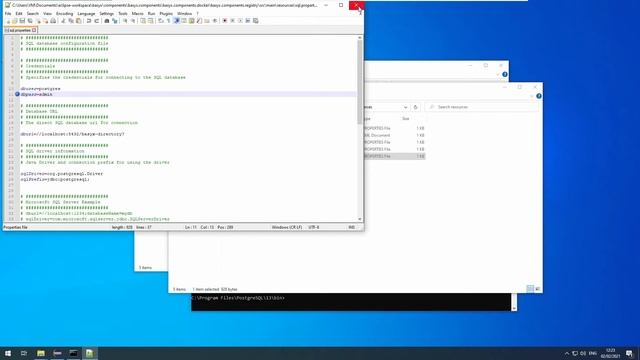Toggle word wrap toolbar icon
The image size is (640, 360).
coord(160,20)
